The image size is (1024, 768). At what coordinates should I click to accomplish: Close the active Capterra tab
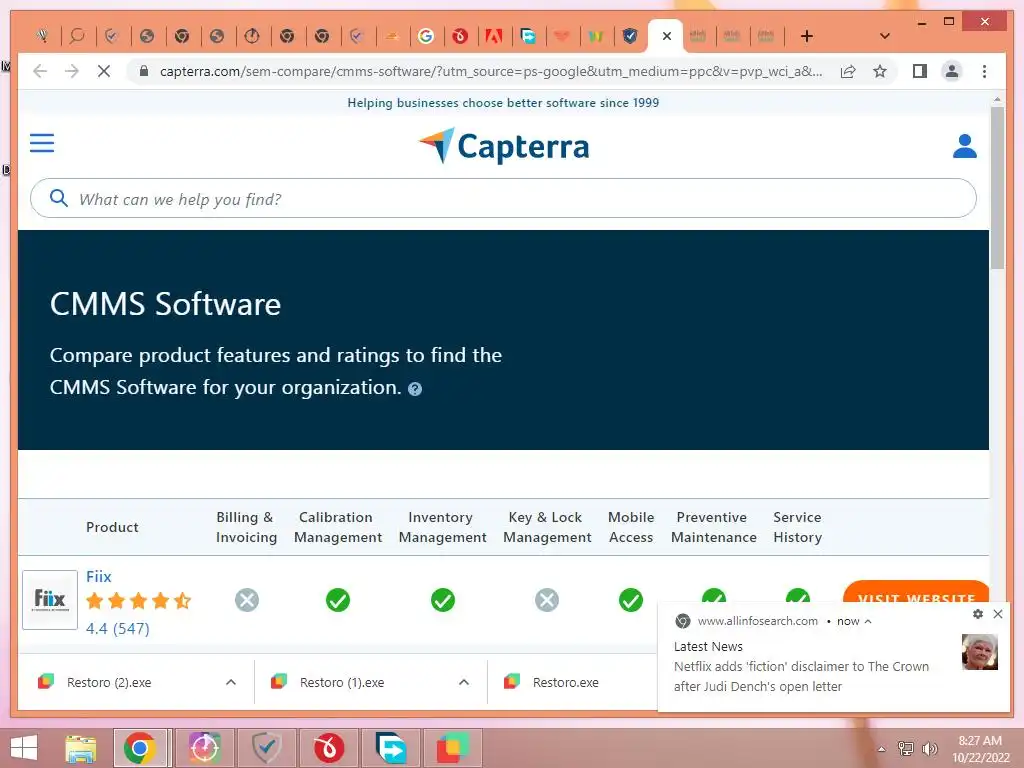(666, 36)
